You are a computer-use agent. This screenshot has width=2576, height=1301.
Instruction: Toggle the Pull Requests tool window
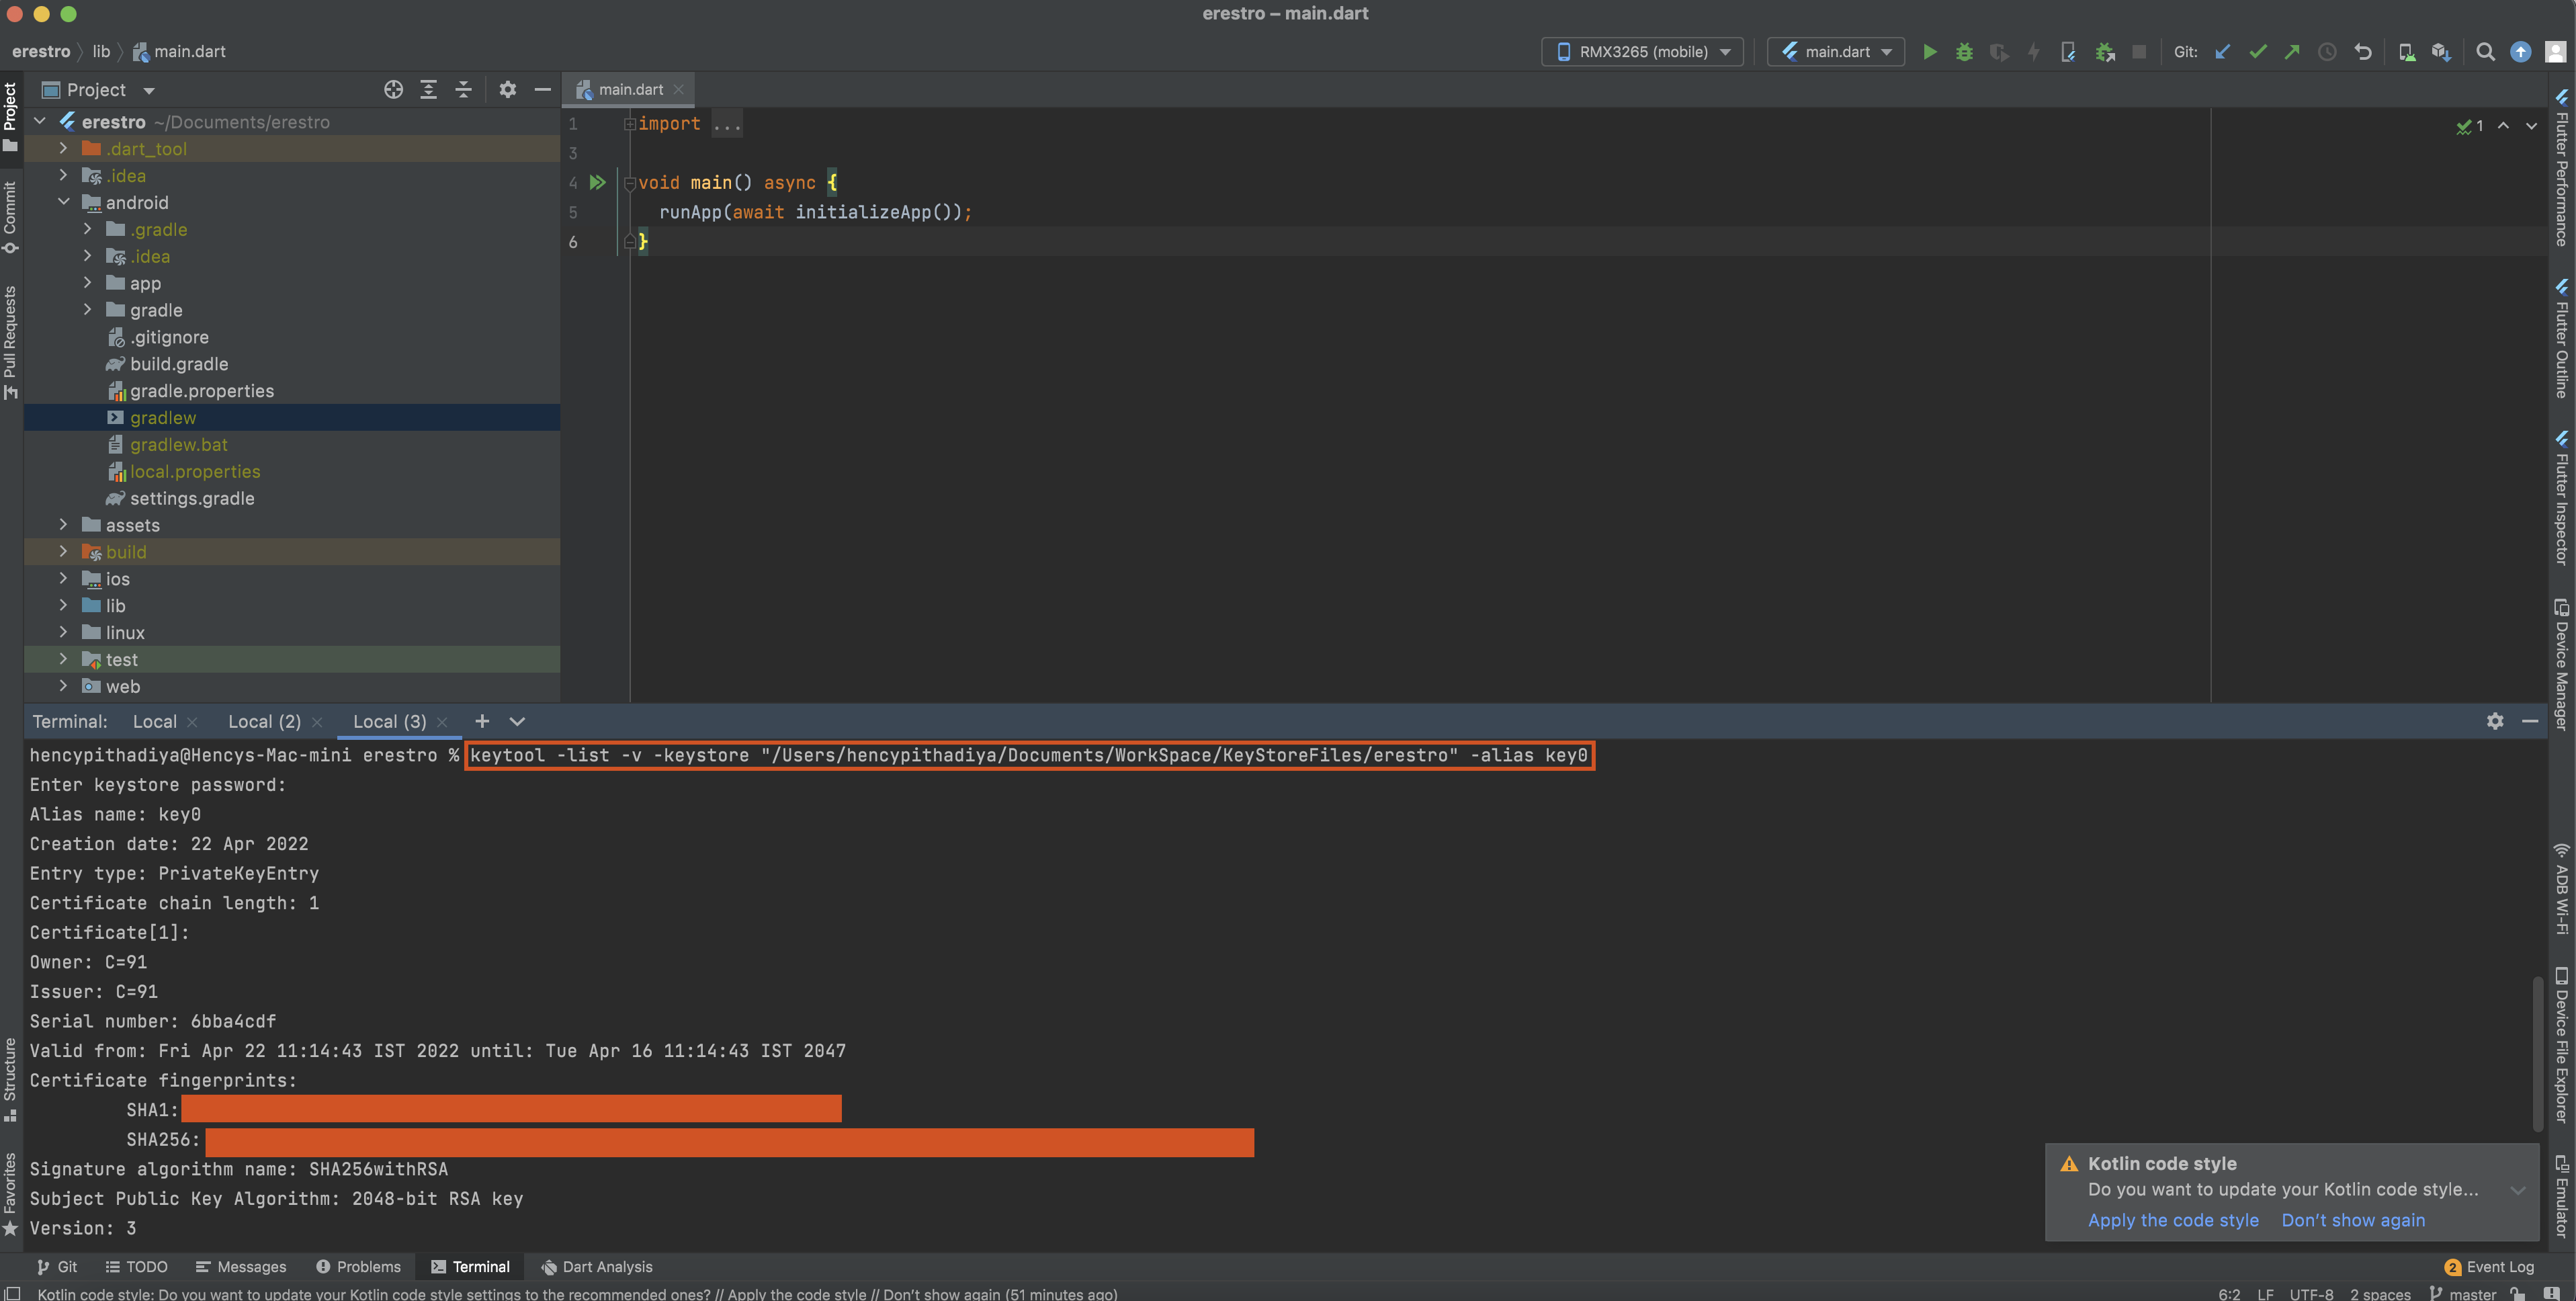coord(10,343)
